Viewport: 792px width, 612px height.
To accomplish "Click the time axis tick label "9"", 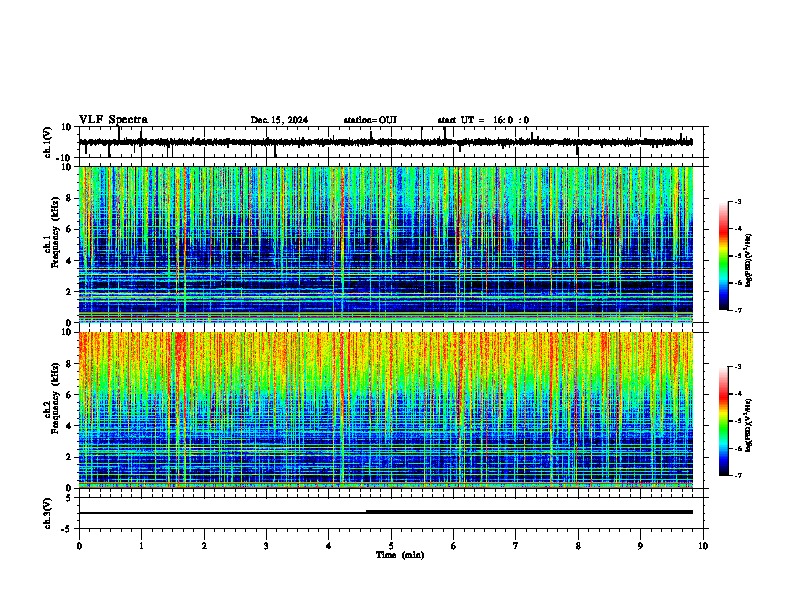I will (640, 546).
